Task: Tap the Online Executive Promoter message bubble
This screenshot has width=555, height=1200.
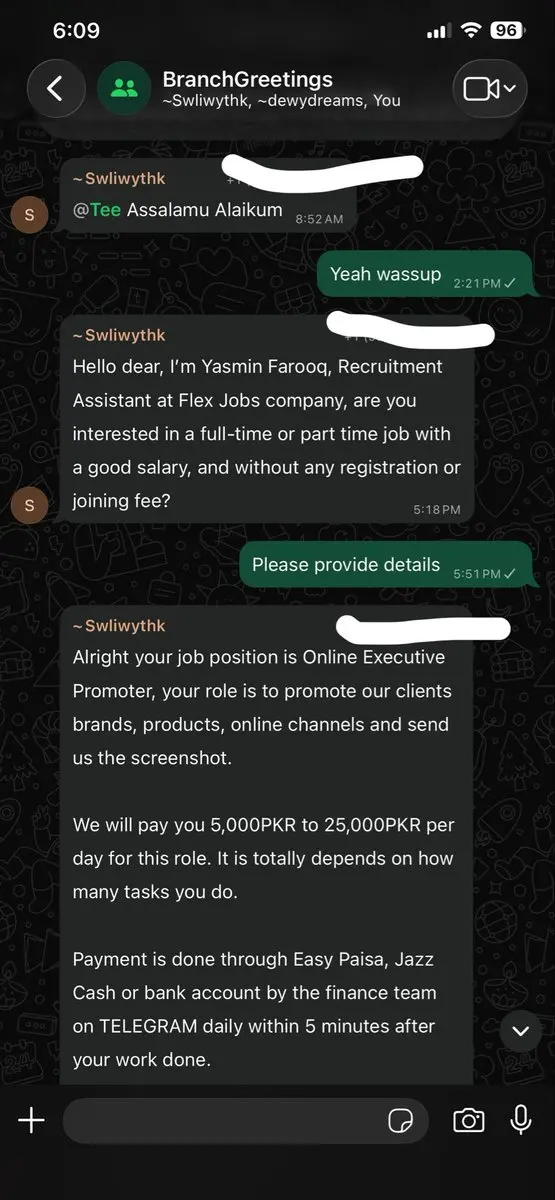Action: 266,845
